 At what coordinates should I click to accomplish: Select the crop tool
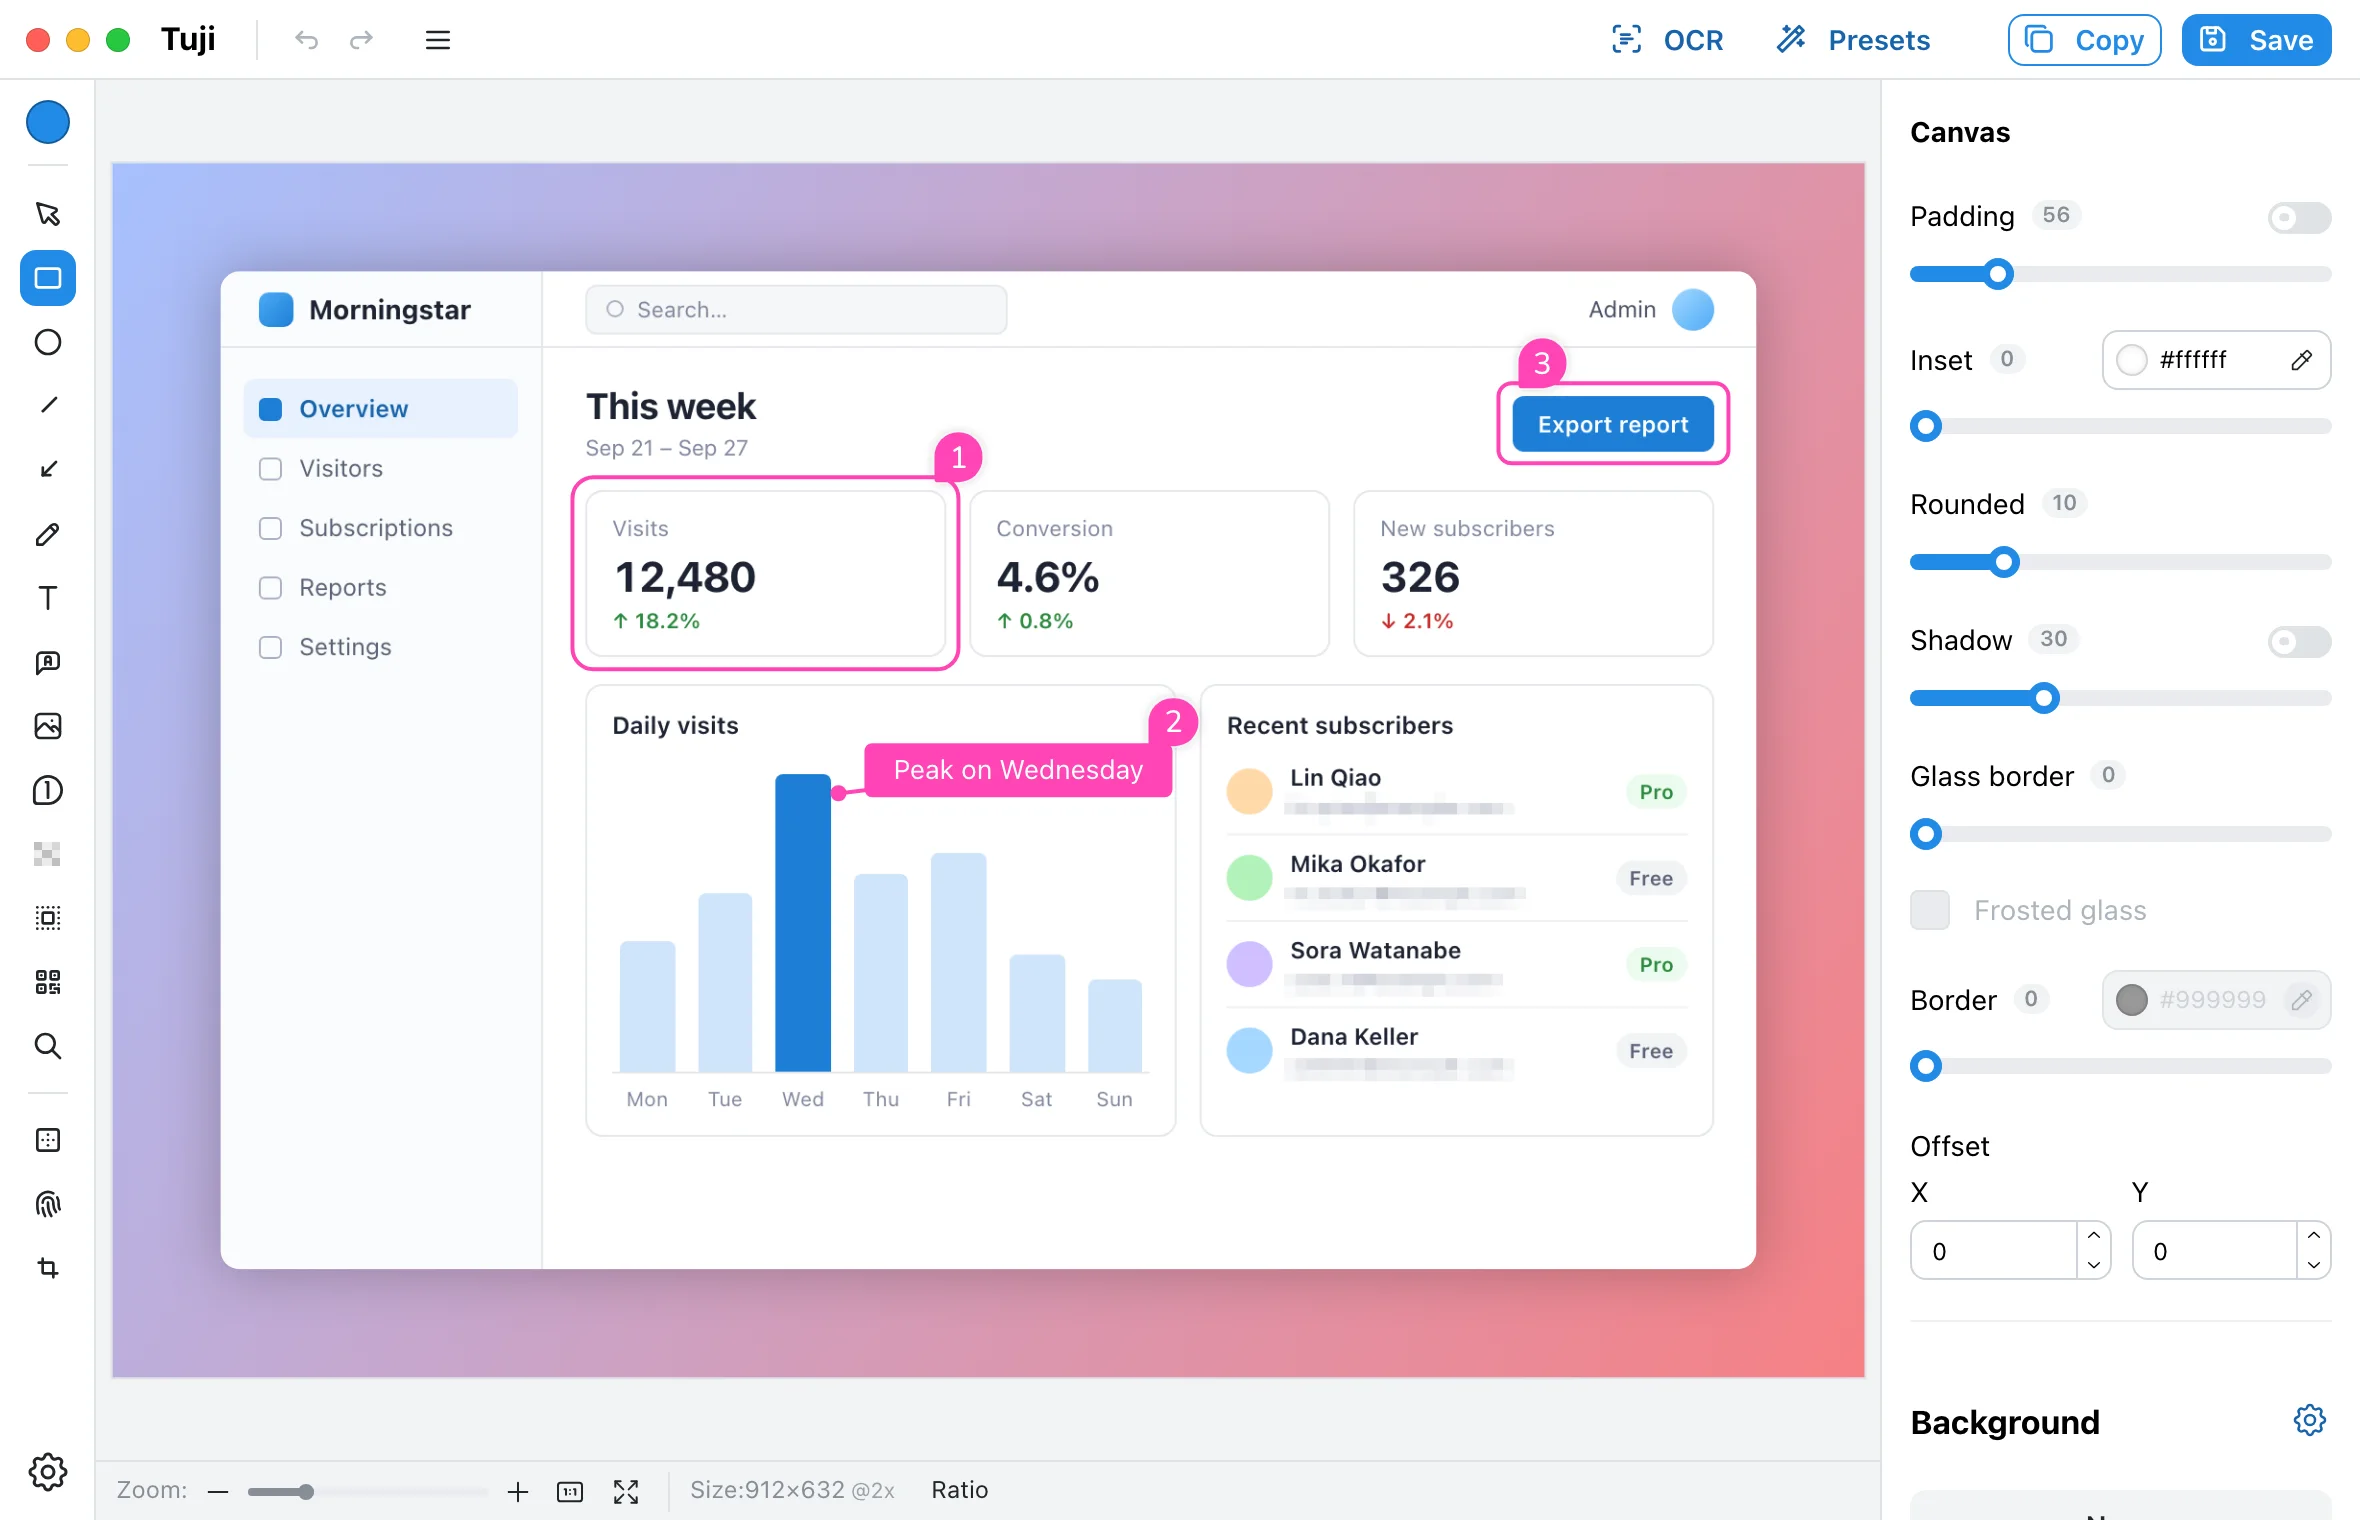tap(47, 1268)
